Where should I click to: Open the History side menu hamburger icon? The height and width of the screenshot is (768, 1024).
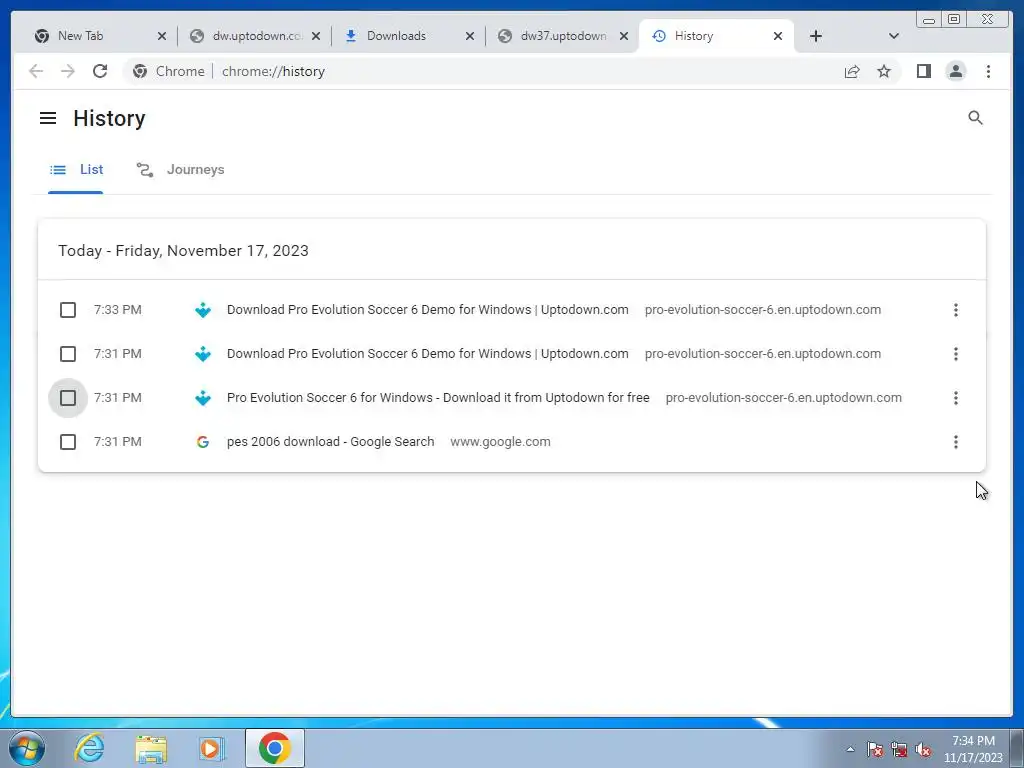pos(48,118)
